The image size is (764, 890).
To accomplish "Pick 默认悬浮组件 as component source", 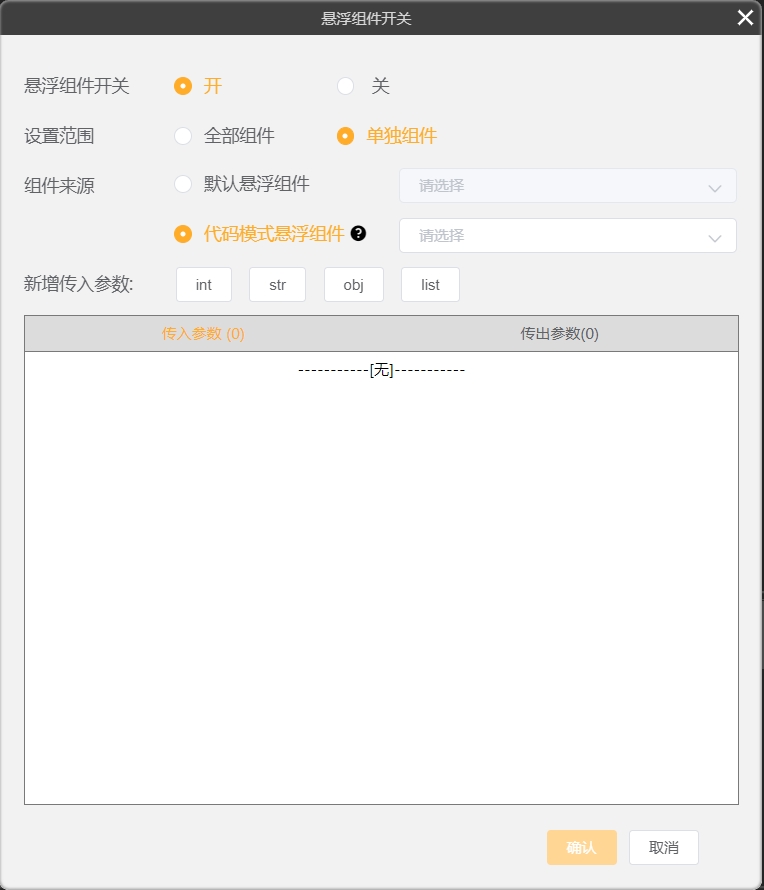I will pyautogui.click(x=183, y=184).
